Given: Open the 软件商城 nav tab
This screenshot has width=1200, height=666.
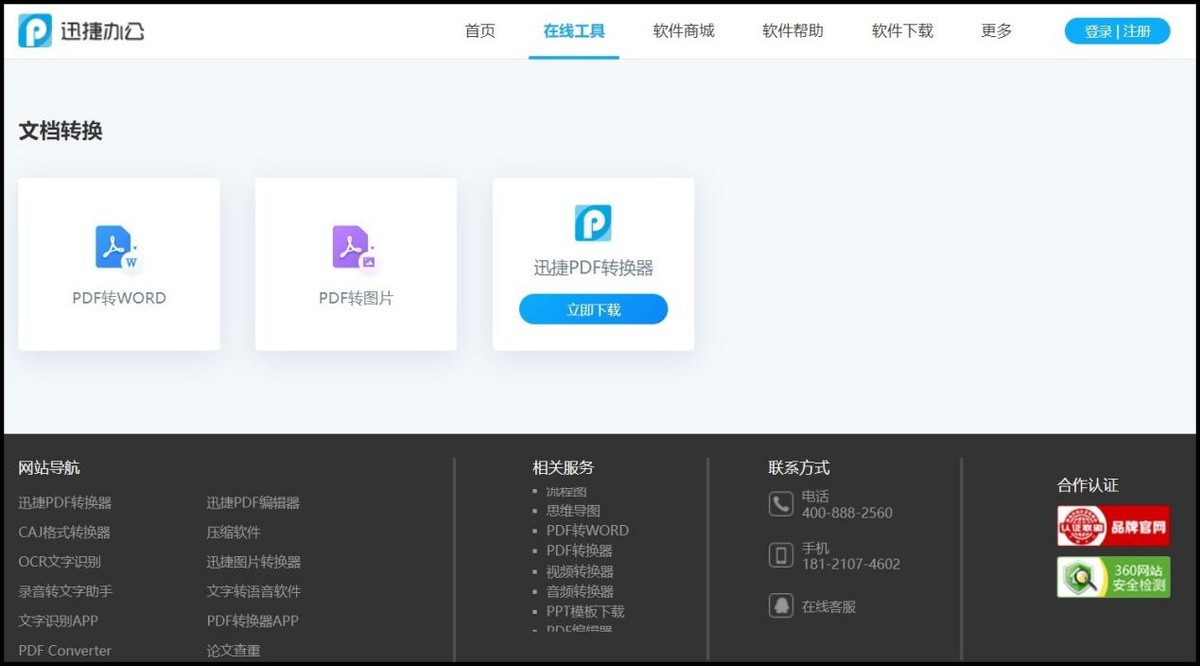Looking at the screenshot, I should point(684,31).
